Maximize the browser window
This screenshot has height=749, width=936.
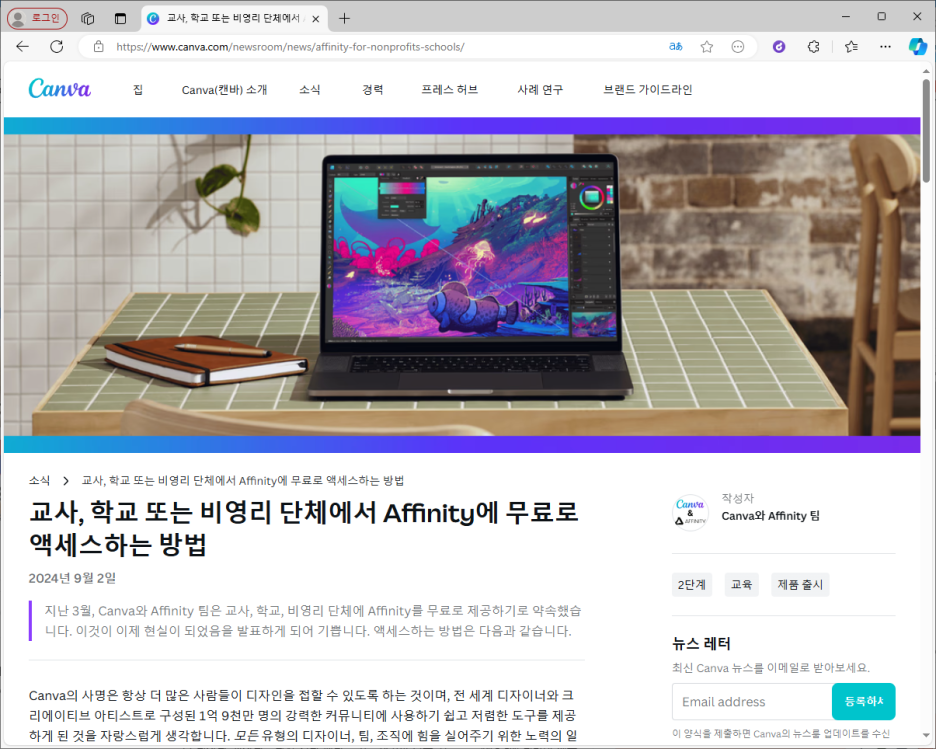coord(882,17)
